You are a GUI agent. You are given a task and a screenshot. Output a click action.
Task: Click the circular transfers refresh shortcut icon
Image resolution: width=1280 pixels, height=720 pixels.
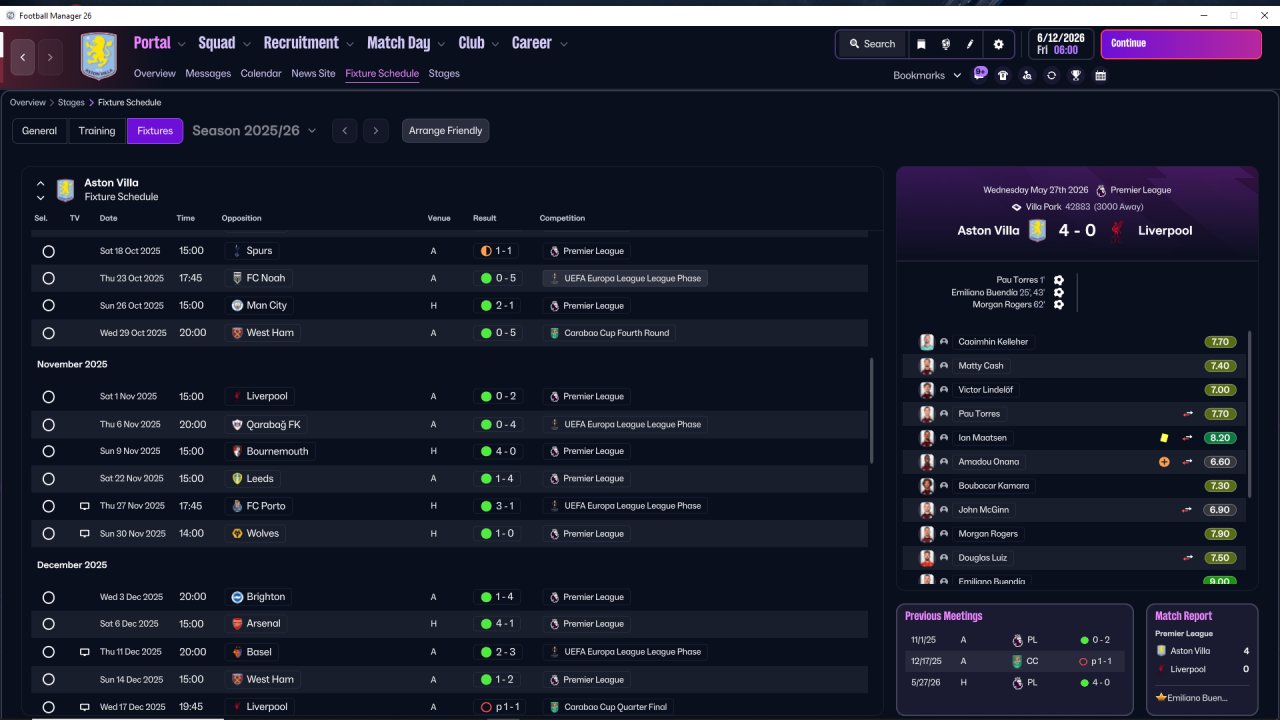1051,75
